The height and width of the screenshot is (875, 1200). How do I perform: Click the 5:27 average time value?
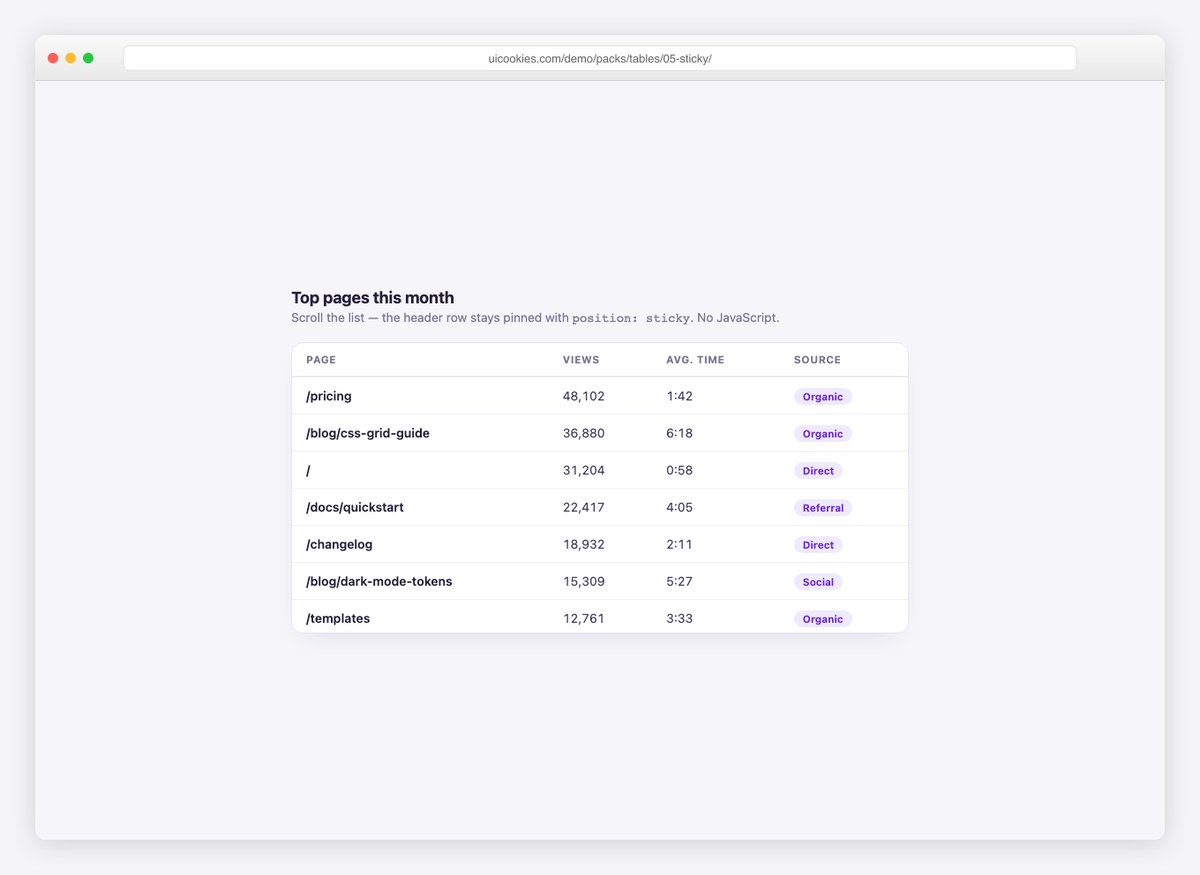(x=680, y=581)
